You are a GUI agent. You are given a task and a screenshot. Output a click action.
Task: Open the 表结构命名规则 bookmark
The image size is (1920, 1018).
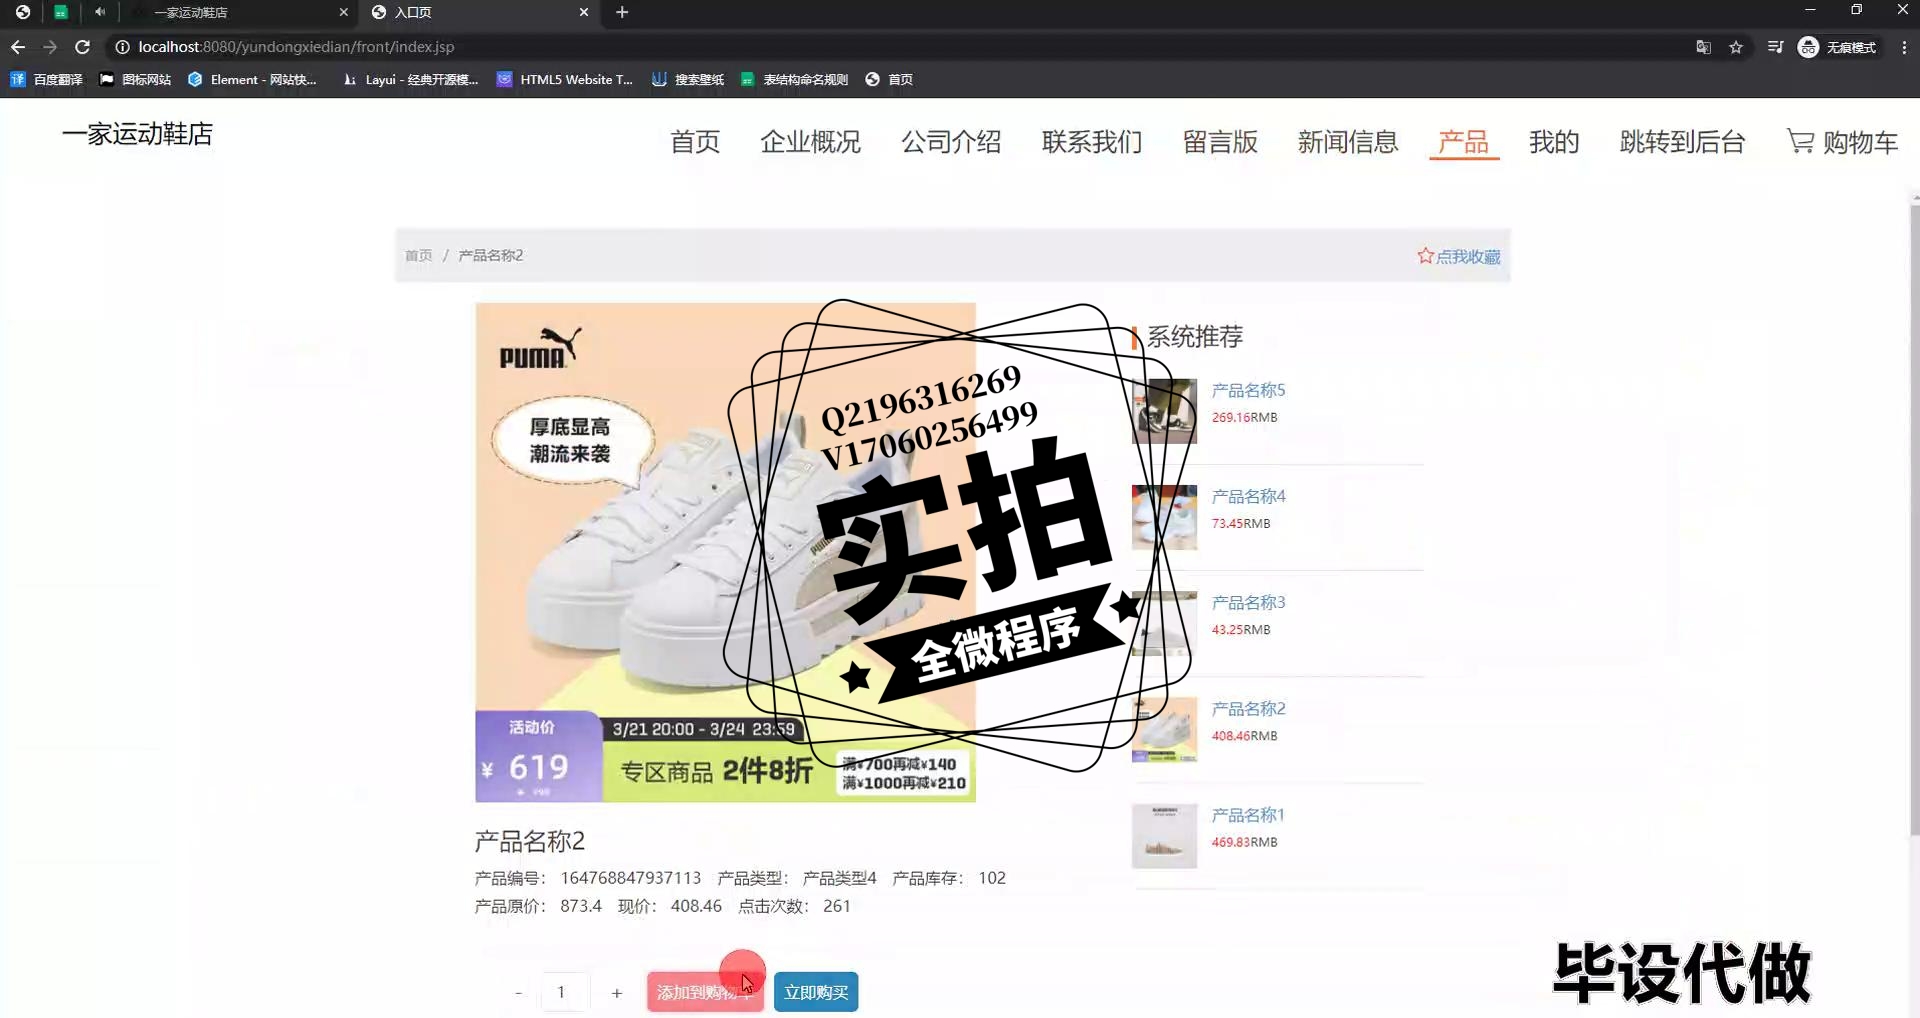794,79
